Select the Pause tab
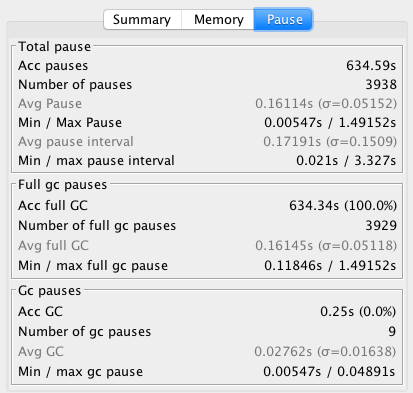413x393 pixels. pos(283,20)
